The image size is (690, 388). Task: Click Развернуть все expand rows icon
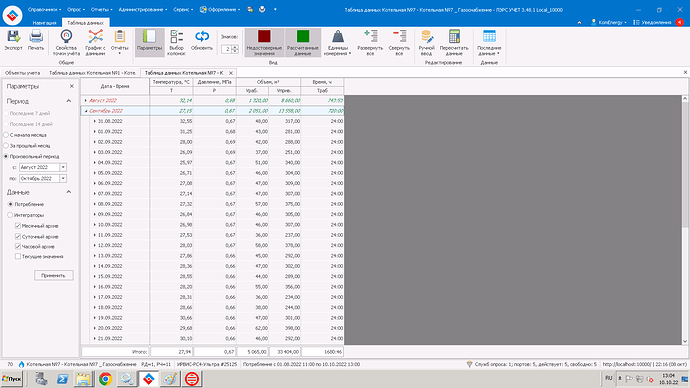coord(370,36)
